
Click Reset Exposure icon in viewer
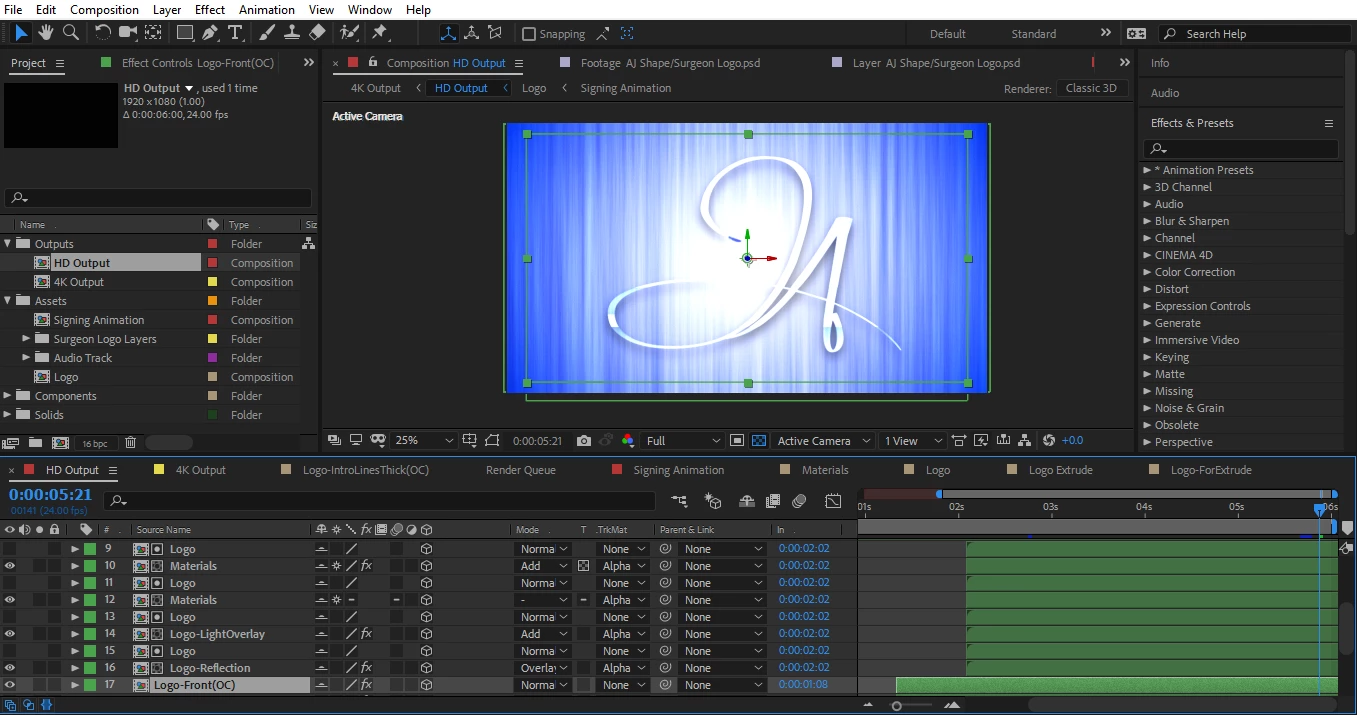pos(1049,441)
